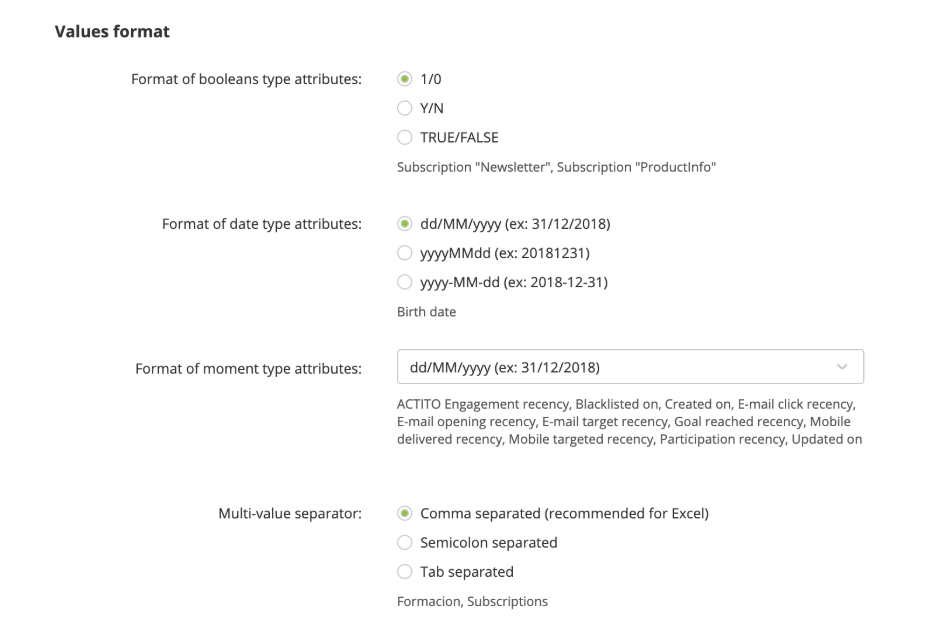The width and height of the screenshot is (936, 621).
Task: Choose the Semicolon separated option
Action: (404, 543)
